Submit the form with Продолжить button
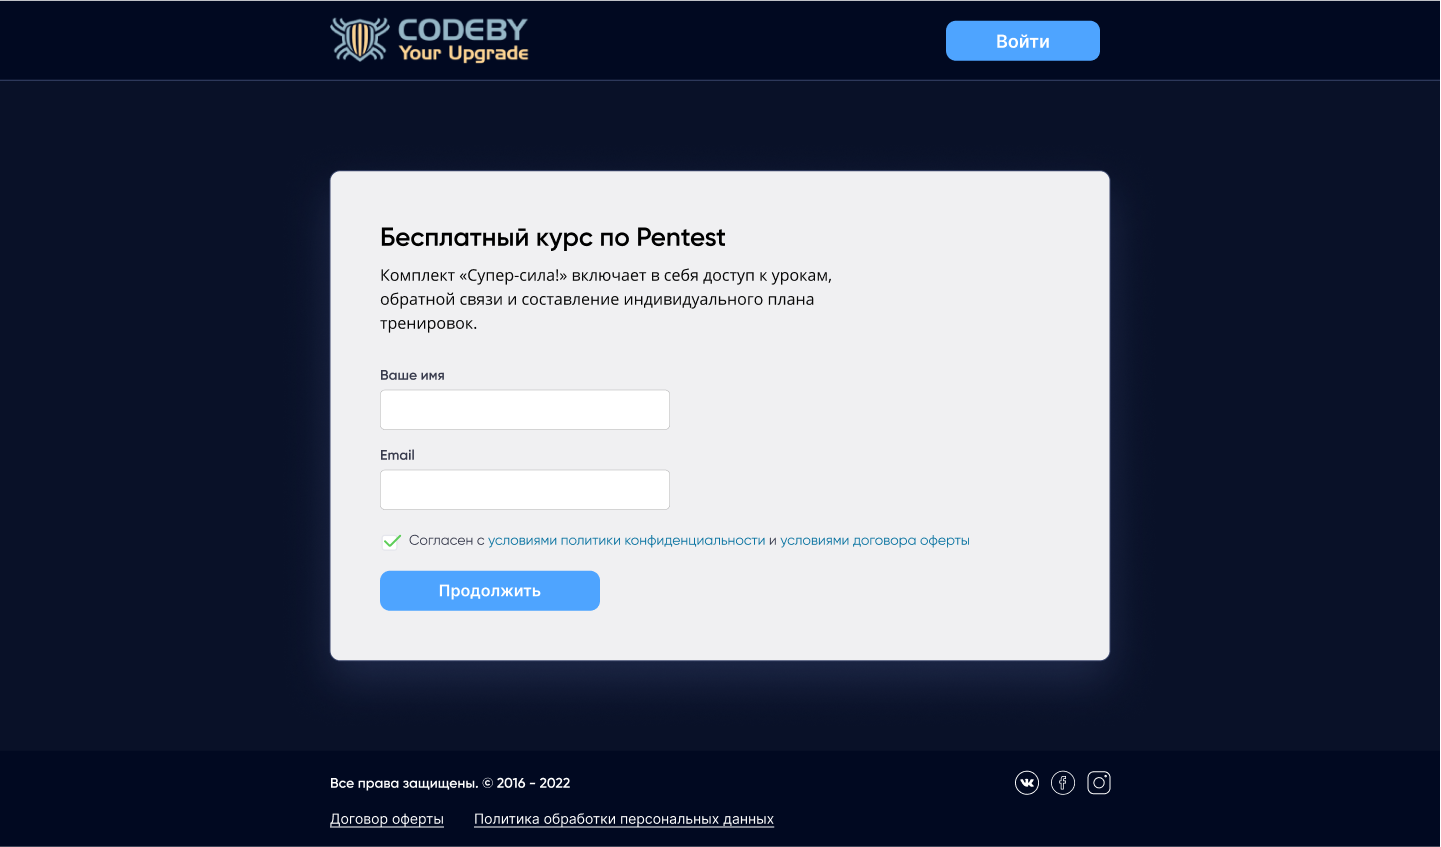The height and width of the screenshot is (847, 1441). pos(490,591)
